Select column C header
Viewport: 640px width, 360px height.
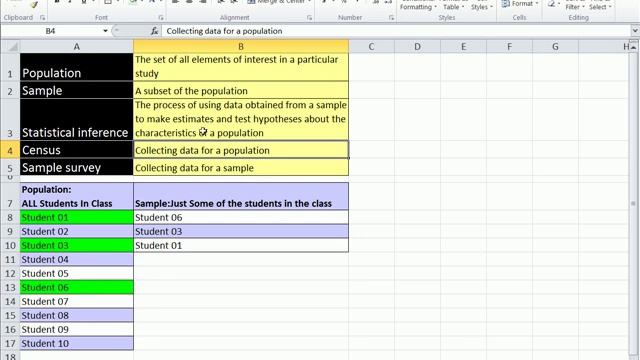tap(371, 47)
